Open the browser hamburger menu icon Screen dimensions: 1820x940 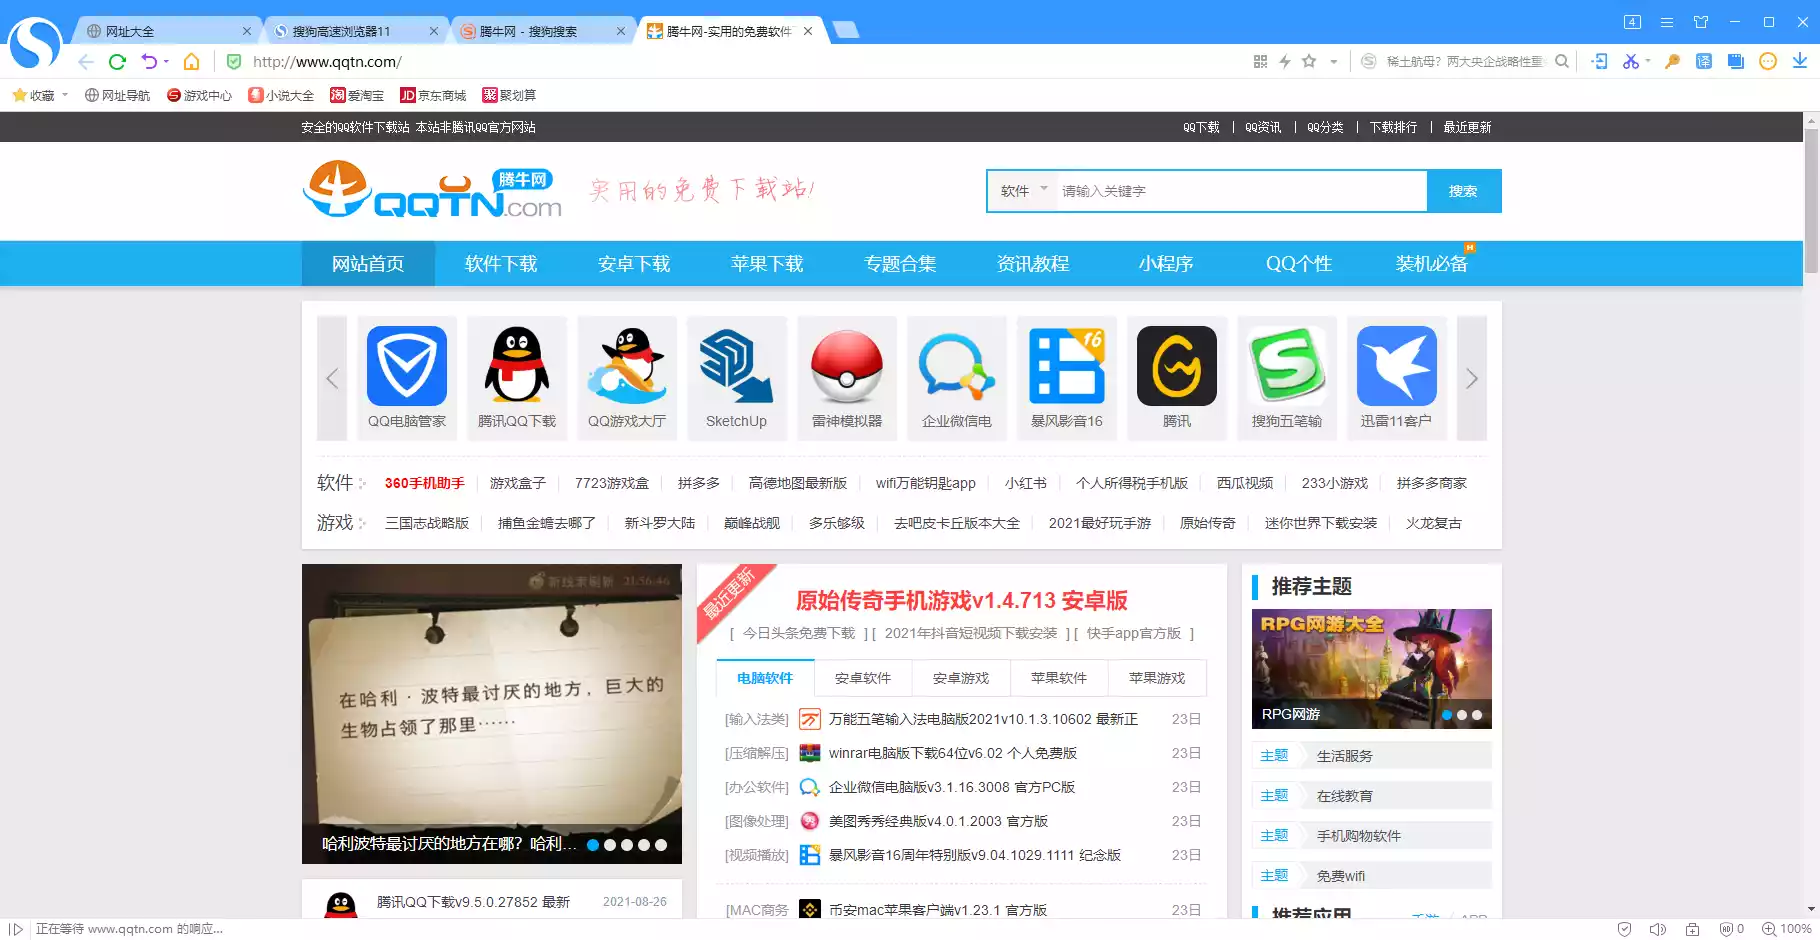(1665, 21)
